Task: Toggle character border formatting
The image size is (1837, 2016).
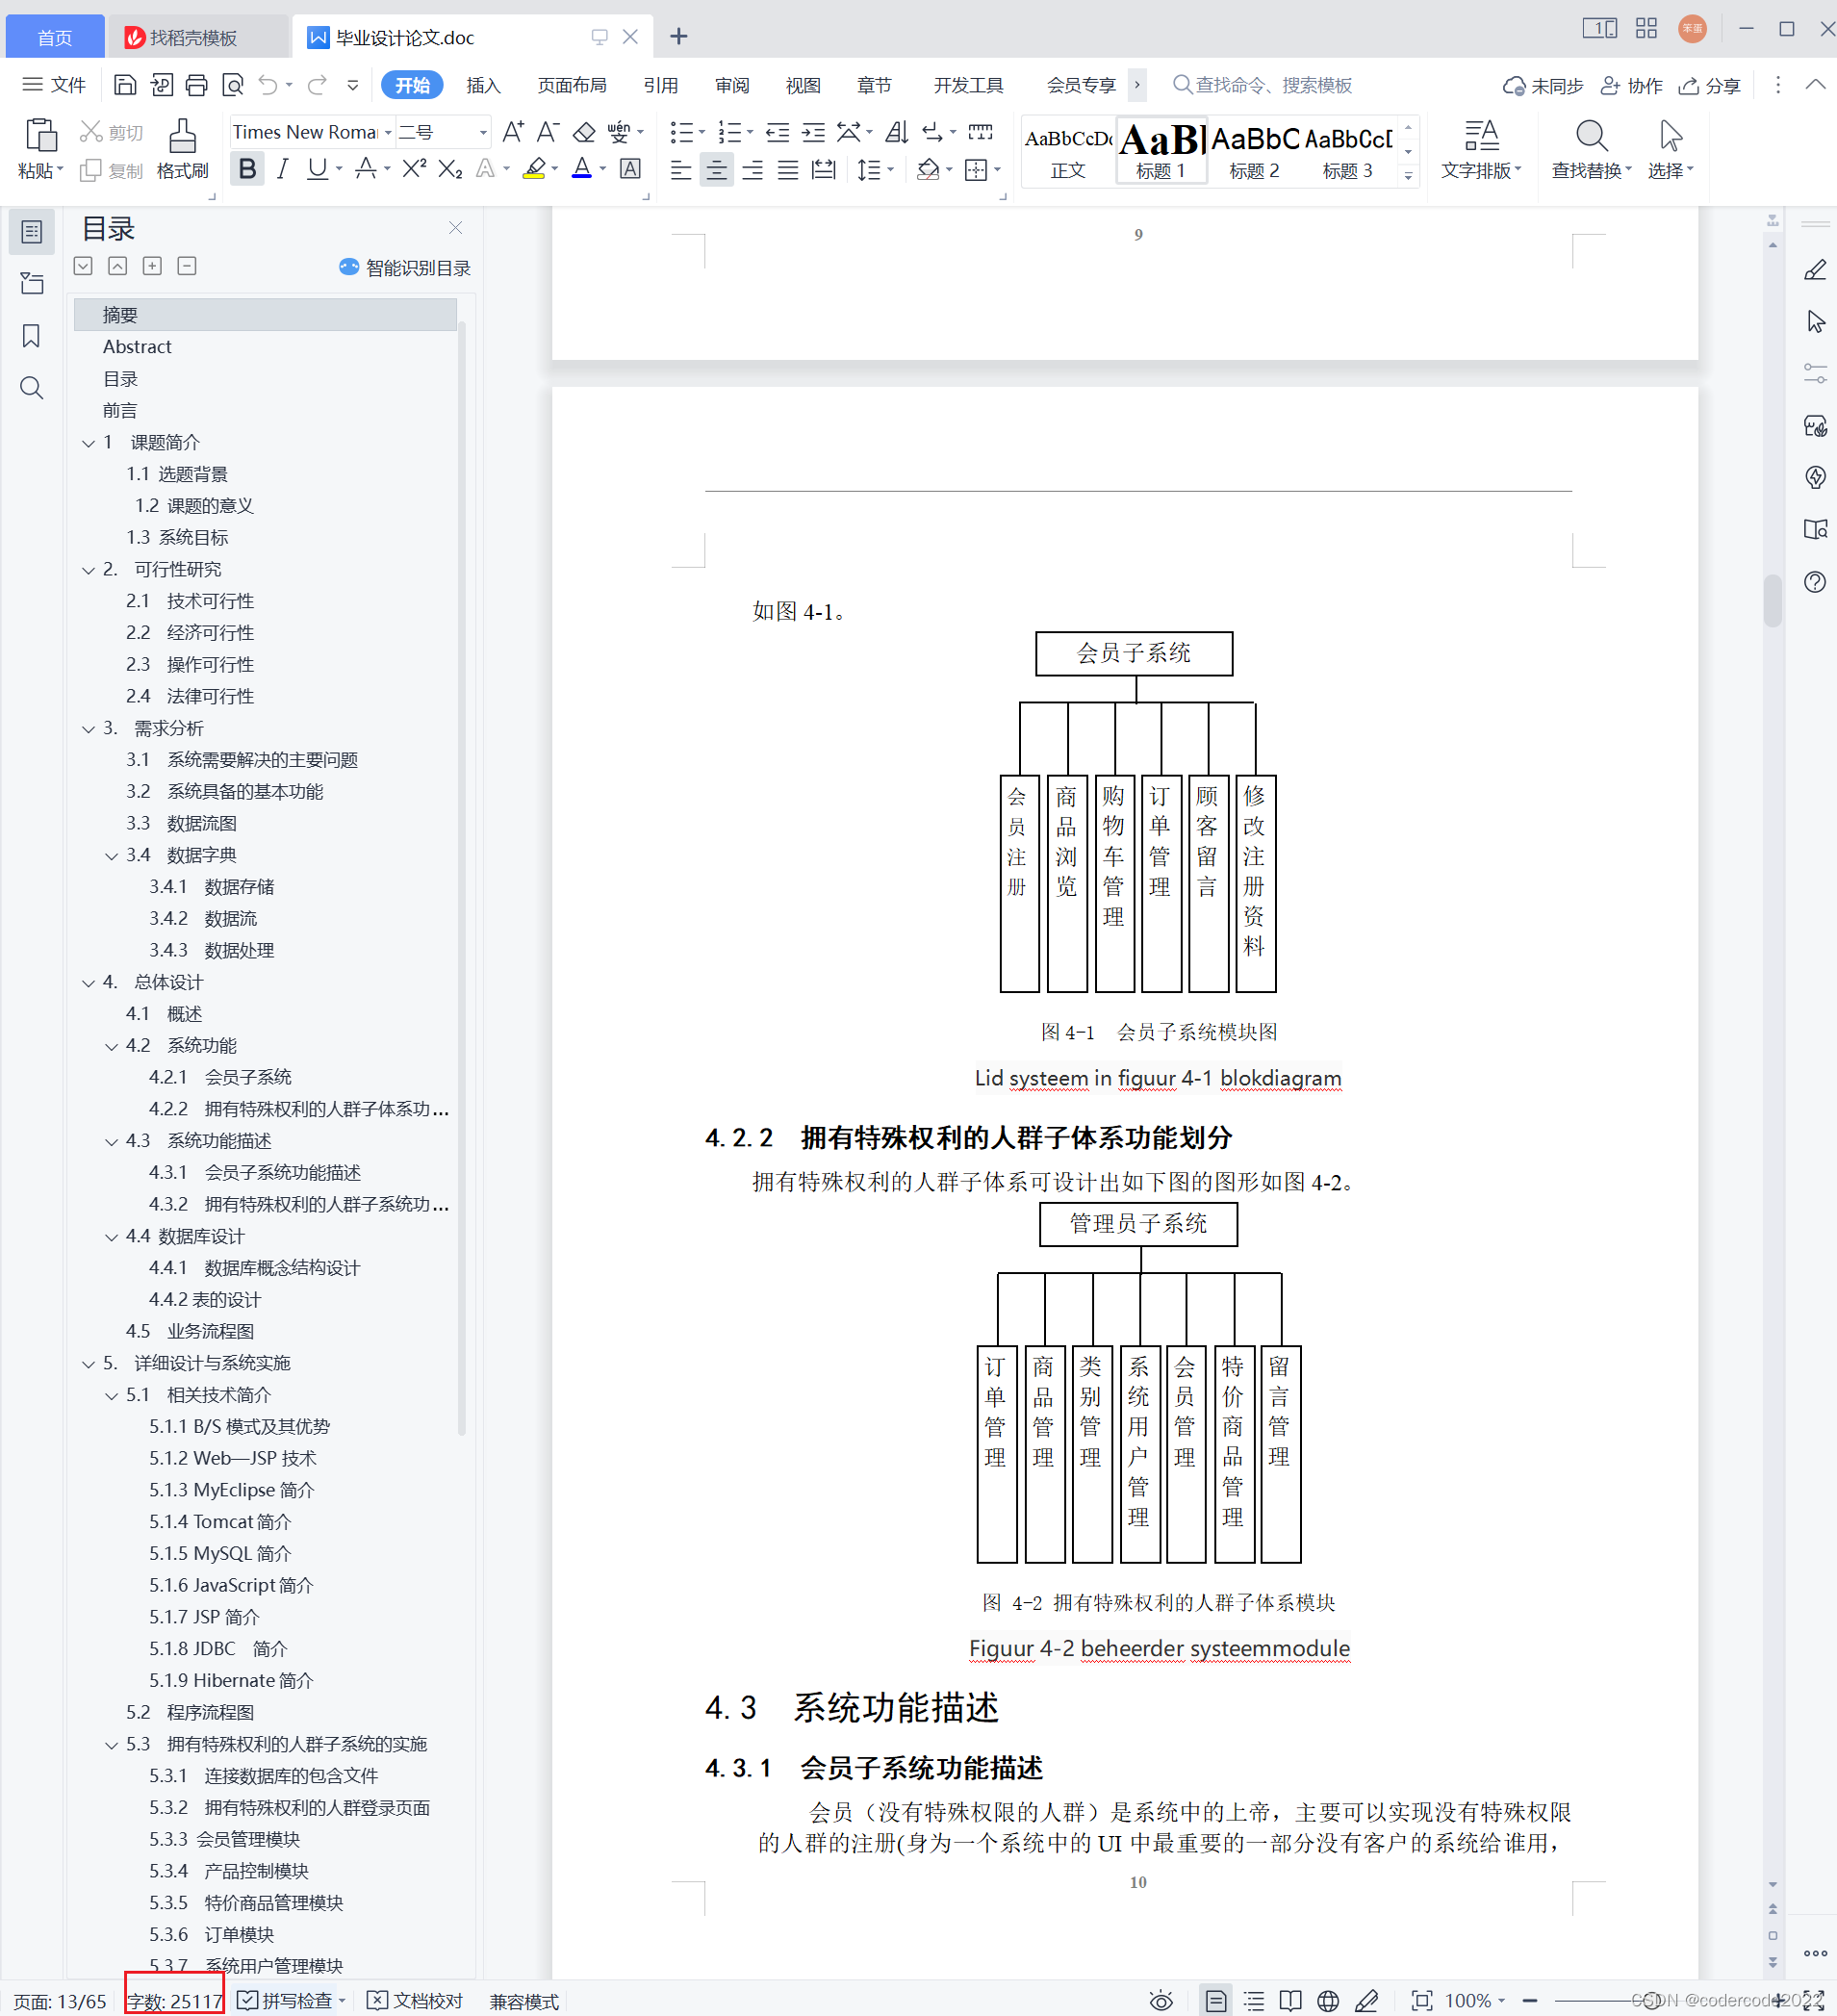Action: (x=630, y=169)
